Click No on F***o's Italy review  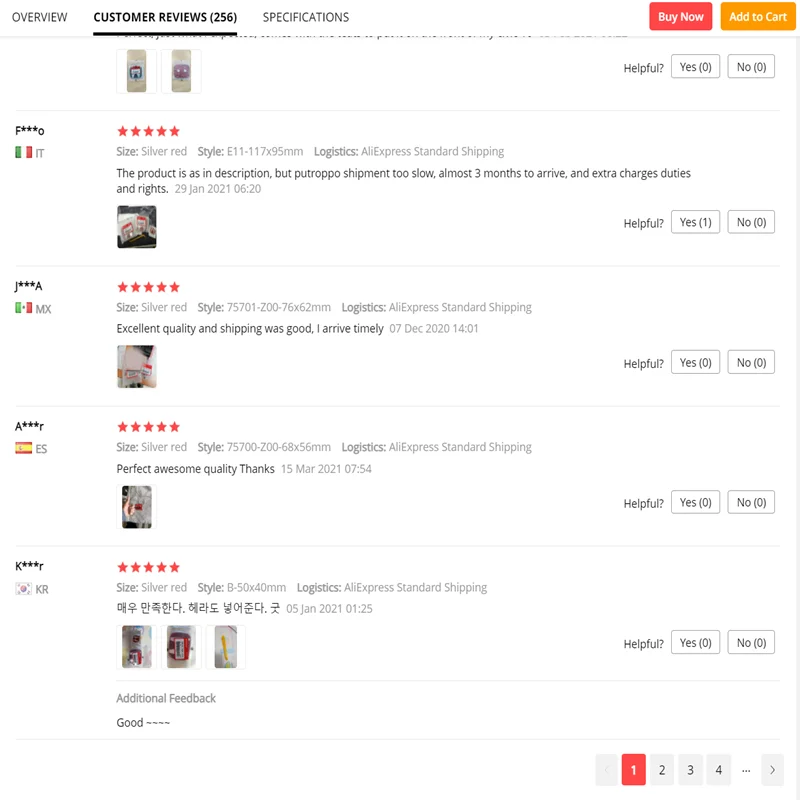[751, 222]
